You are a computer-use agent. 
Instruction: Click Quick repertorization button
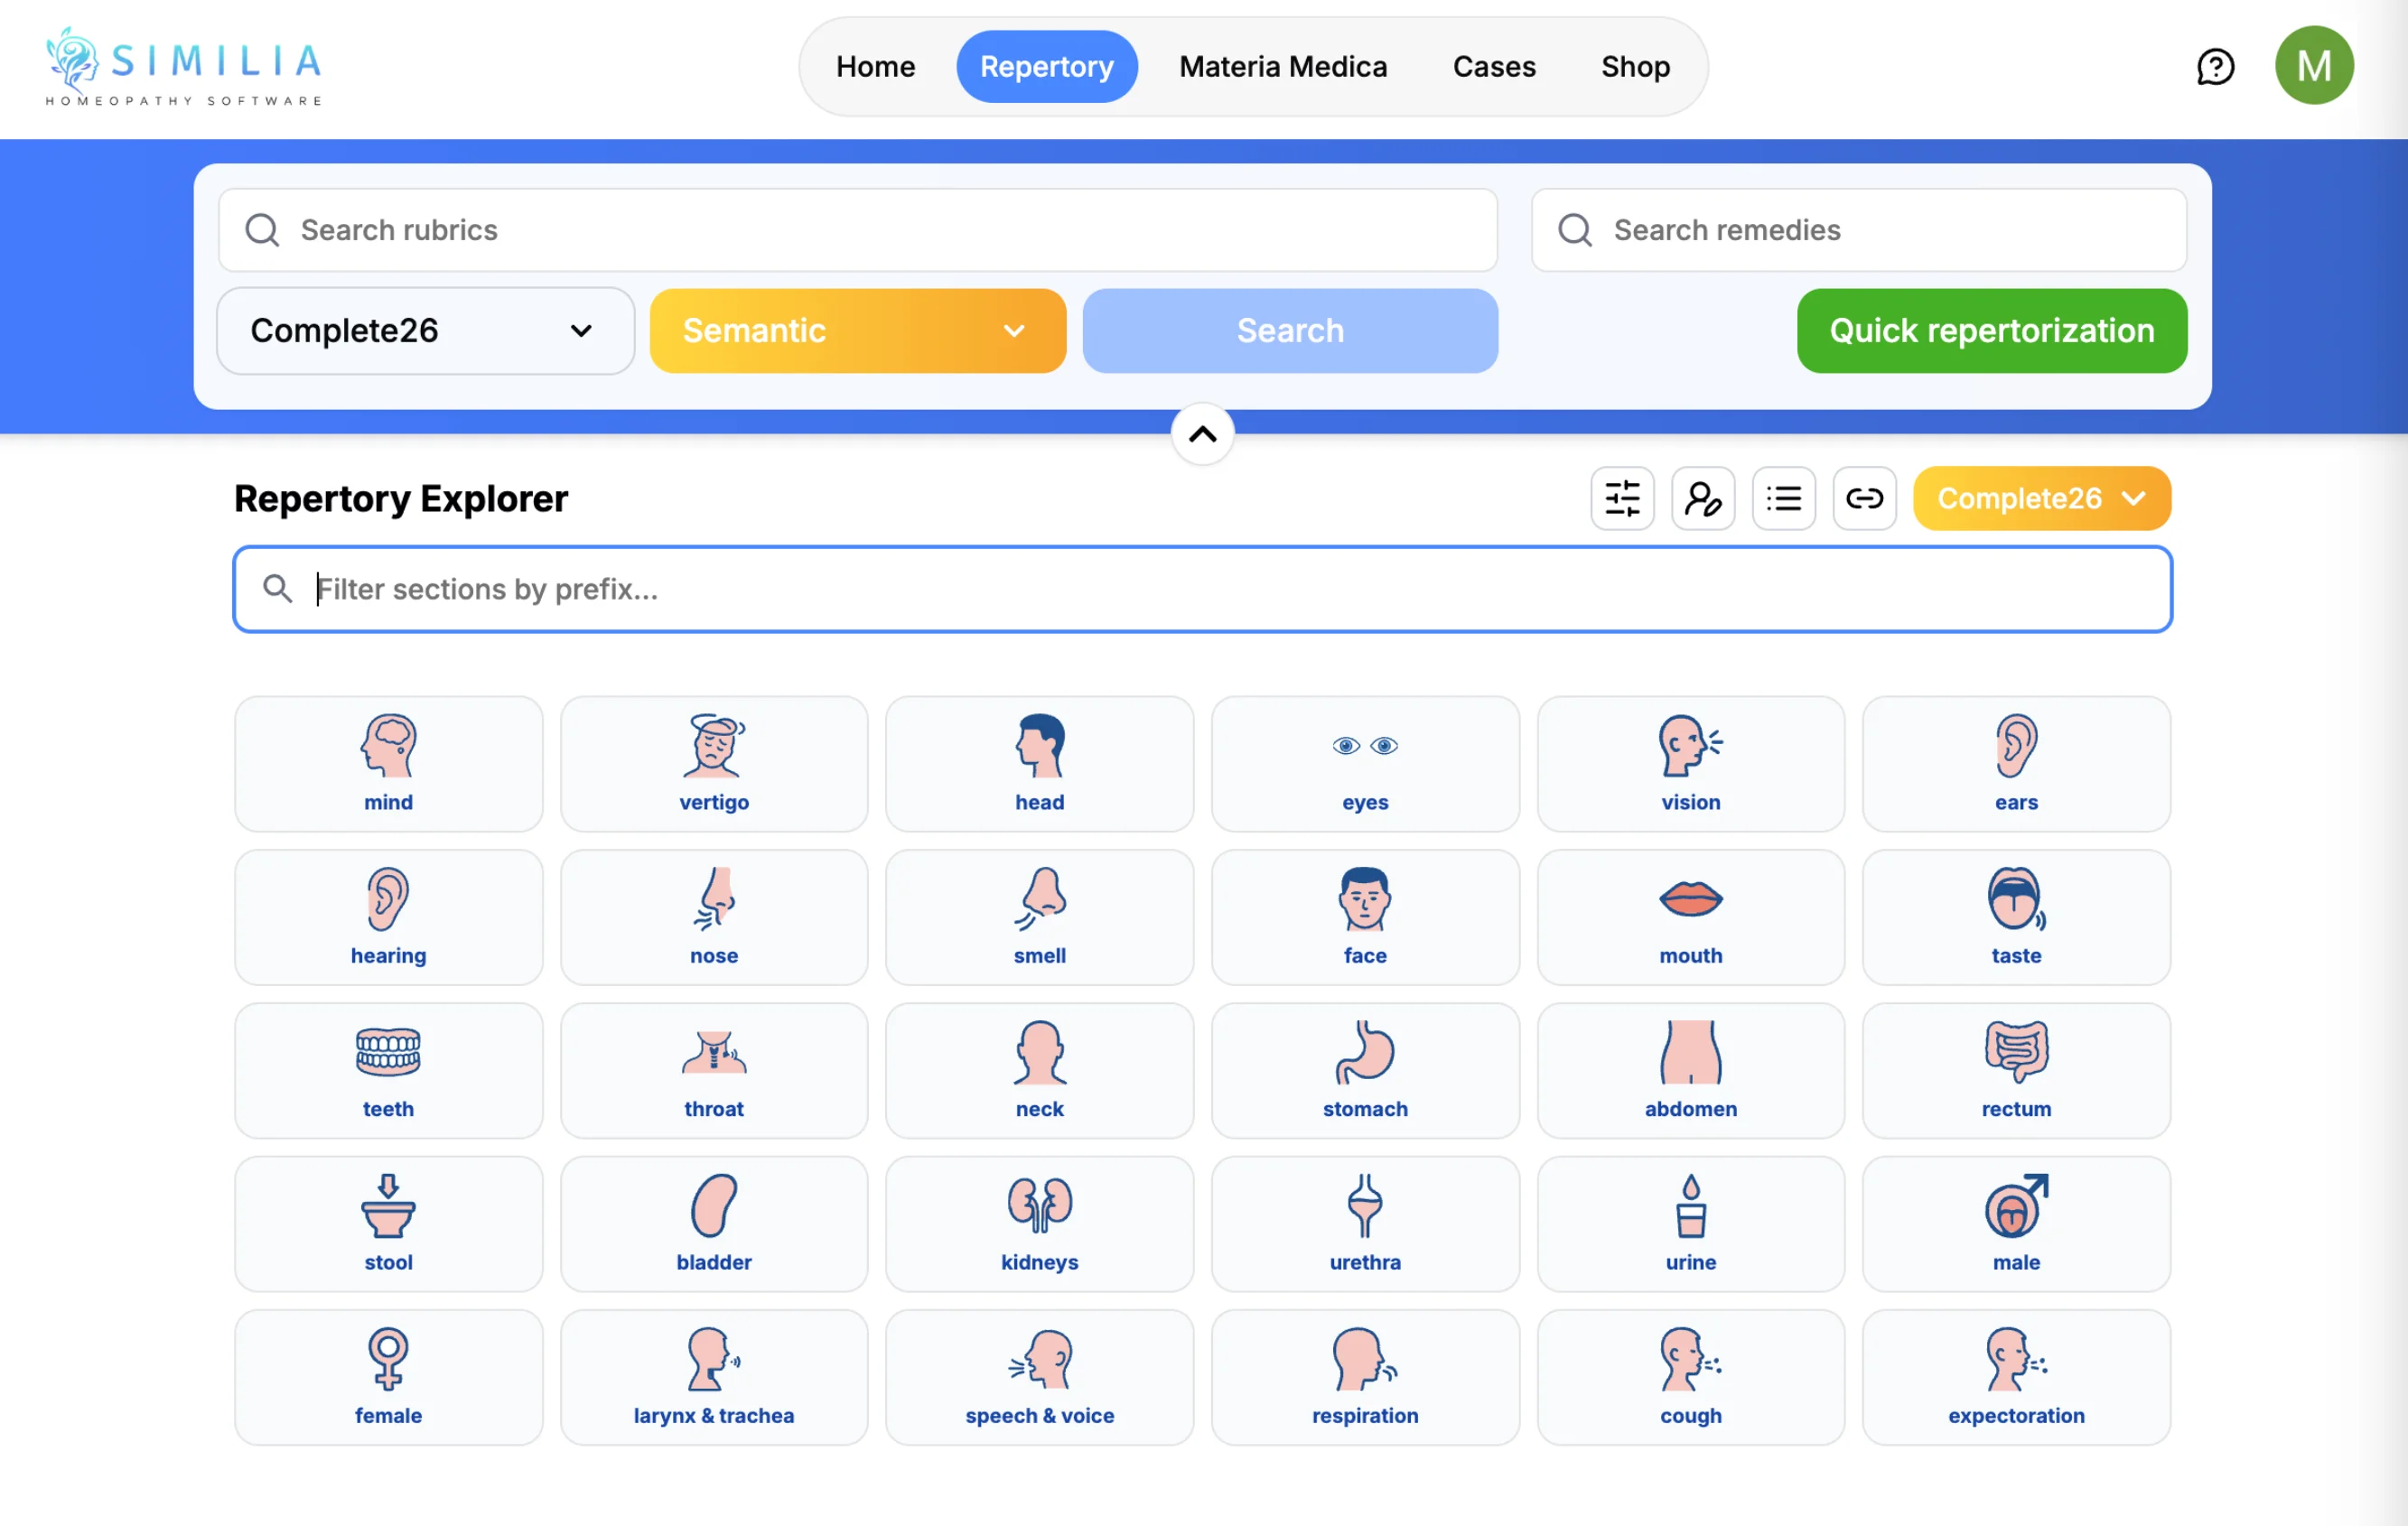pos(1991,331)
